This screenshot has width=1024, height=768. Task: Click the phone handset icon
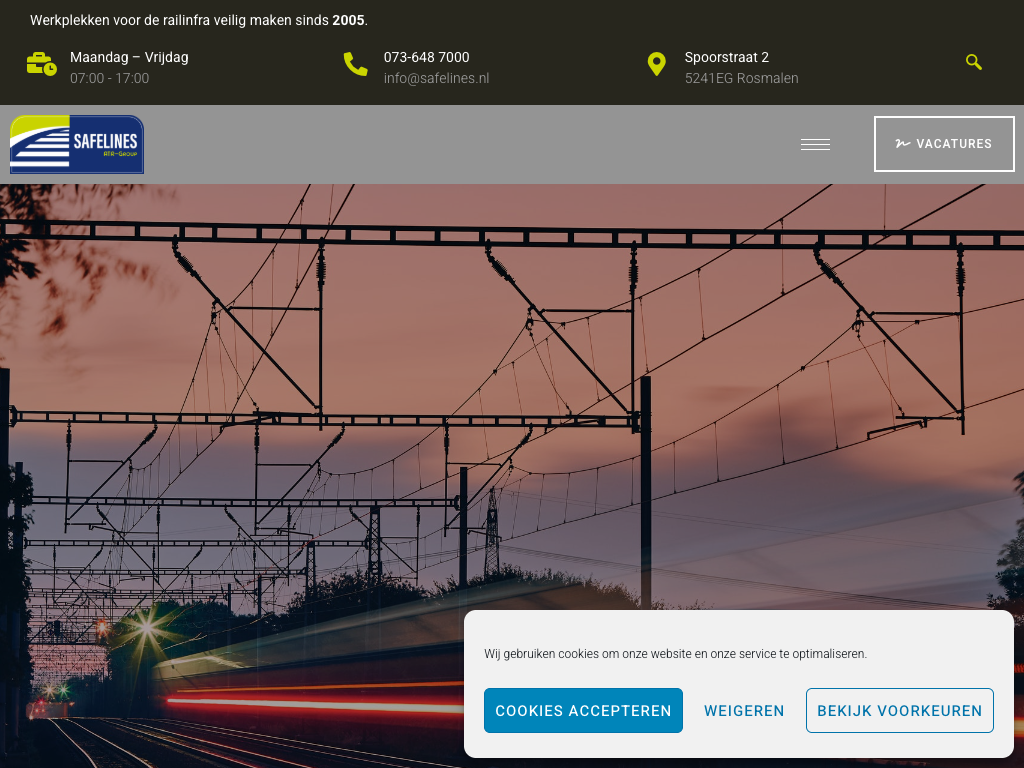click(355, 64)
